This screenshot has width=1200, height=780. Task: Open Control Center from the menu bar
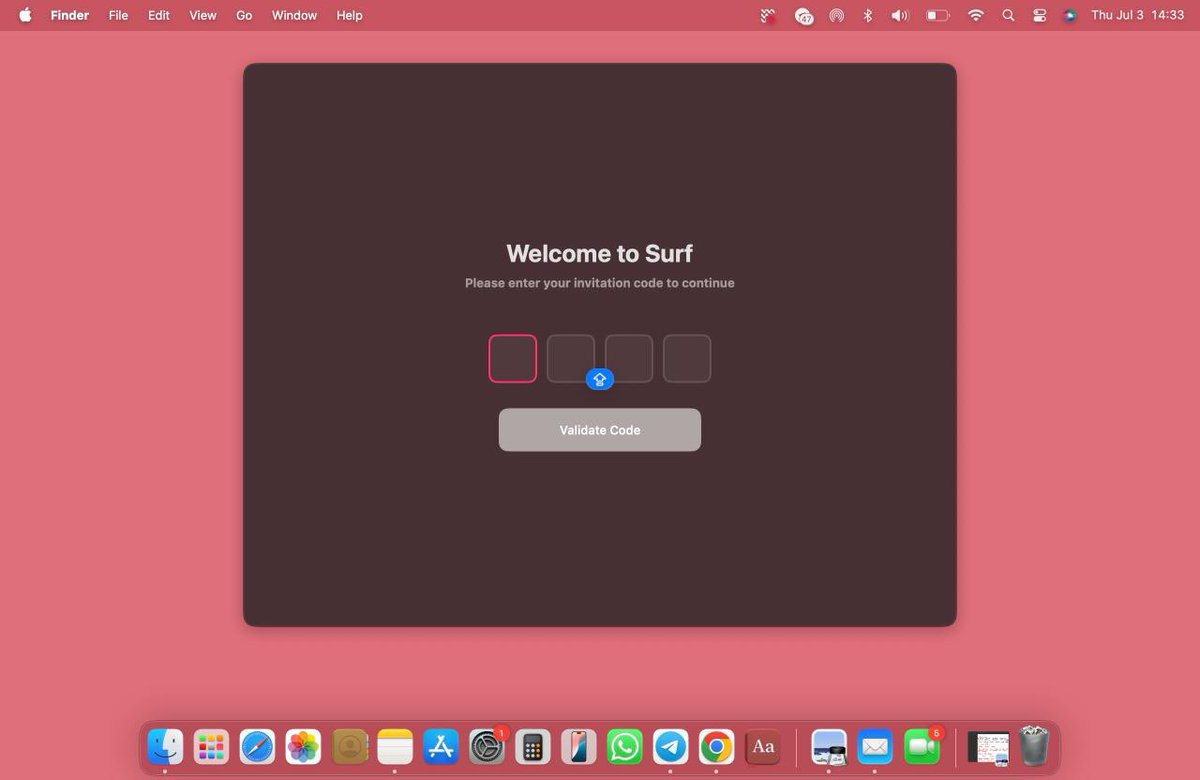click(1038, 15)
